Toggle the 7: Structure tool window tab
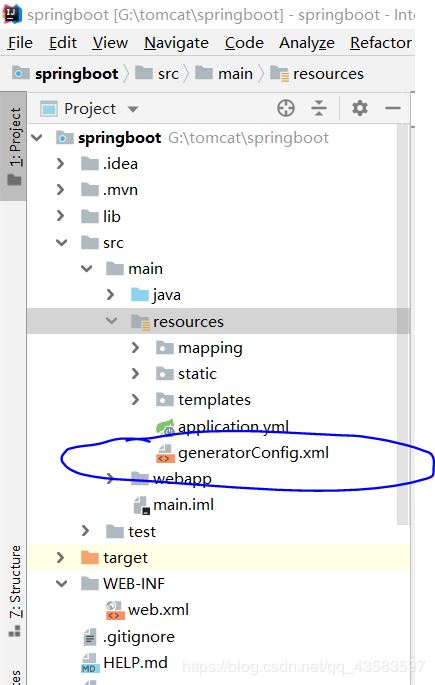Image resolution: width=435 pixels, height=685 pixels. pyautogui.click(x=14, y=591)
